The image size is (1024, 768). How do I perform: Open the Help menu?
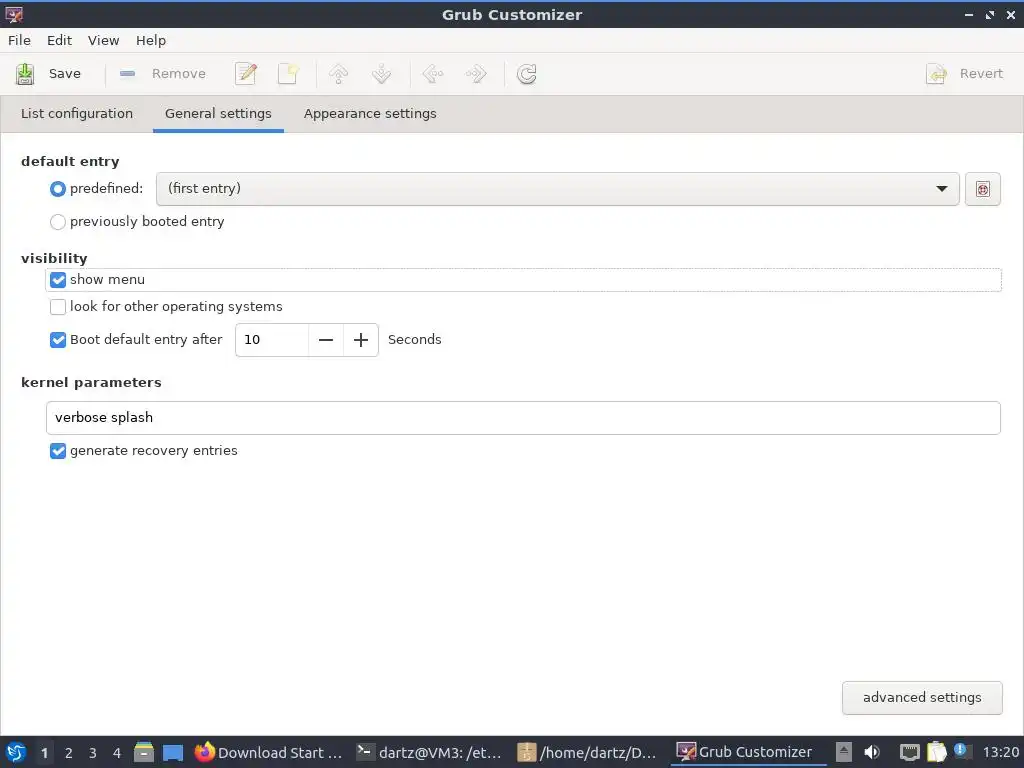151,40
